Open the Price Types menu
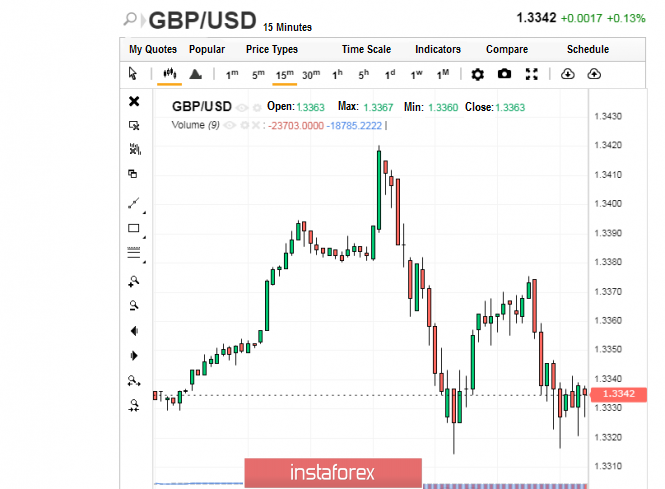 (272, 49)
